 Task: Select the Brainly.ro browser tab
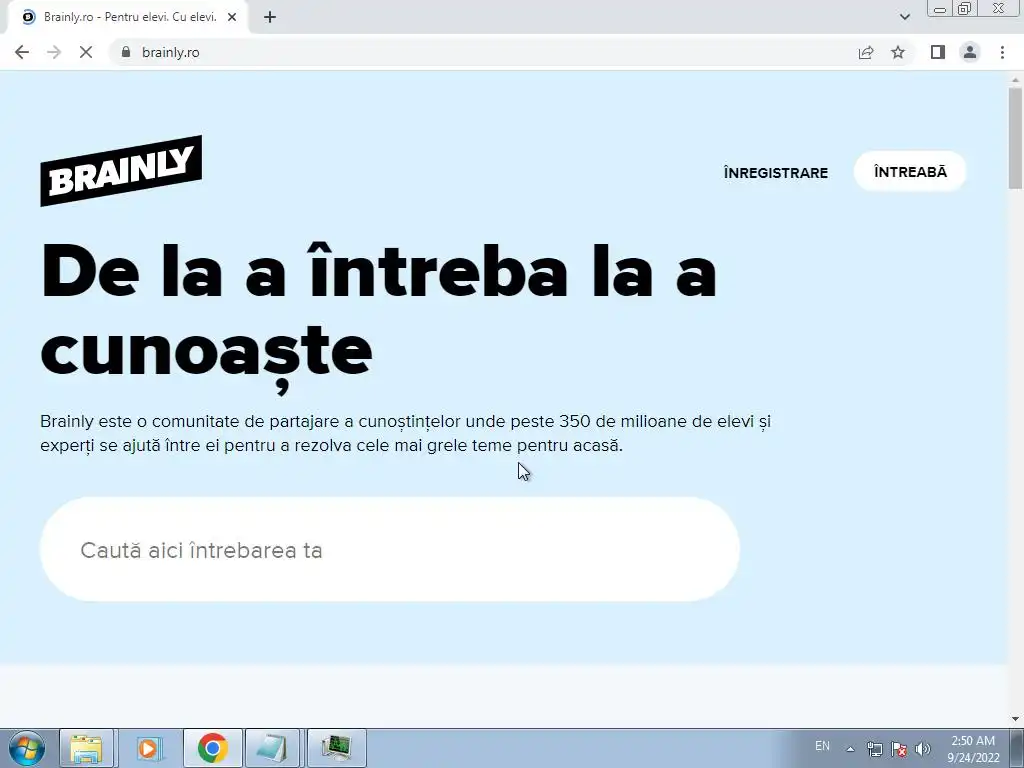(128, 17)
